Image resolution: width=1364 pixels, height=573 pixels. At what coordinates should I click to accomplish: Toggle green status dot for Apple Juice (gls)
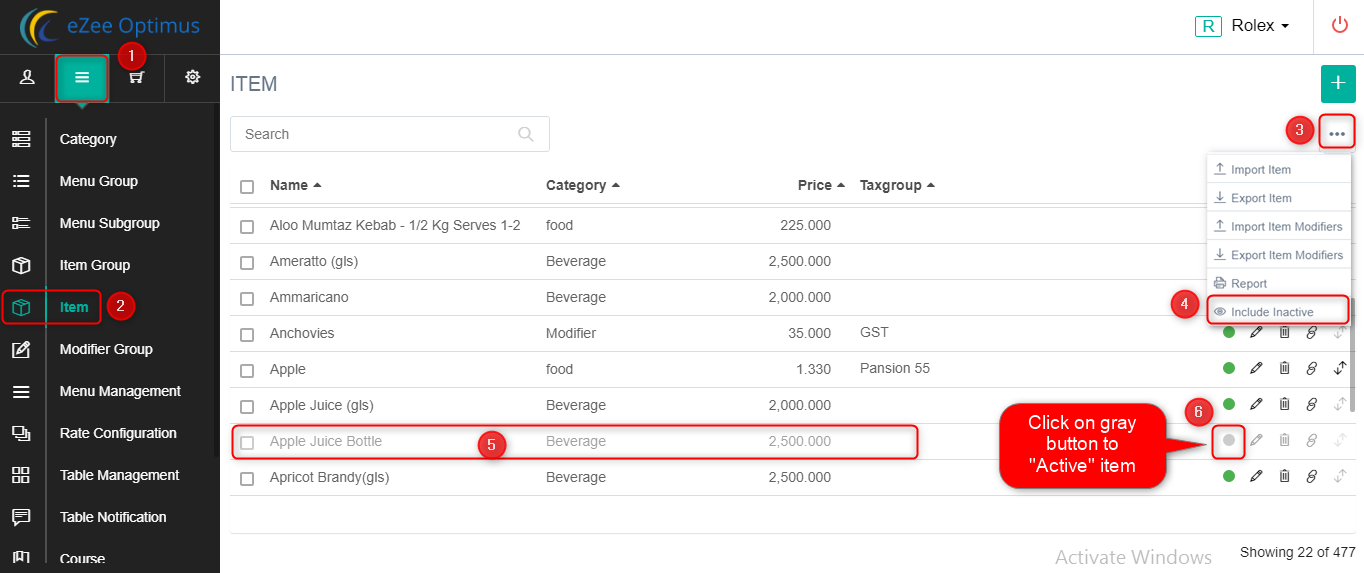(1229, 404)
